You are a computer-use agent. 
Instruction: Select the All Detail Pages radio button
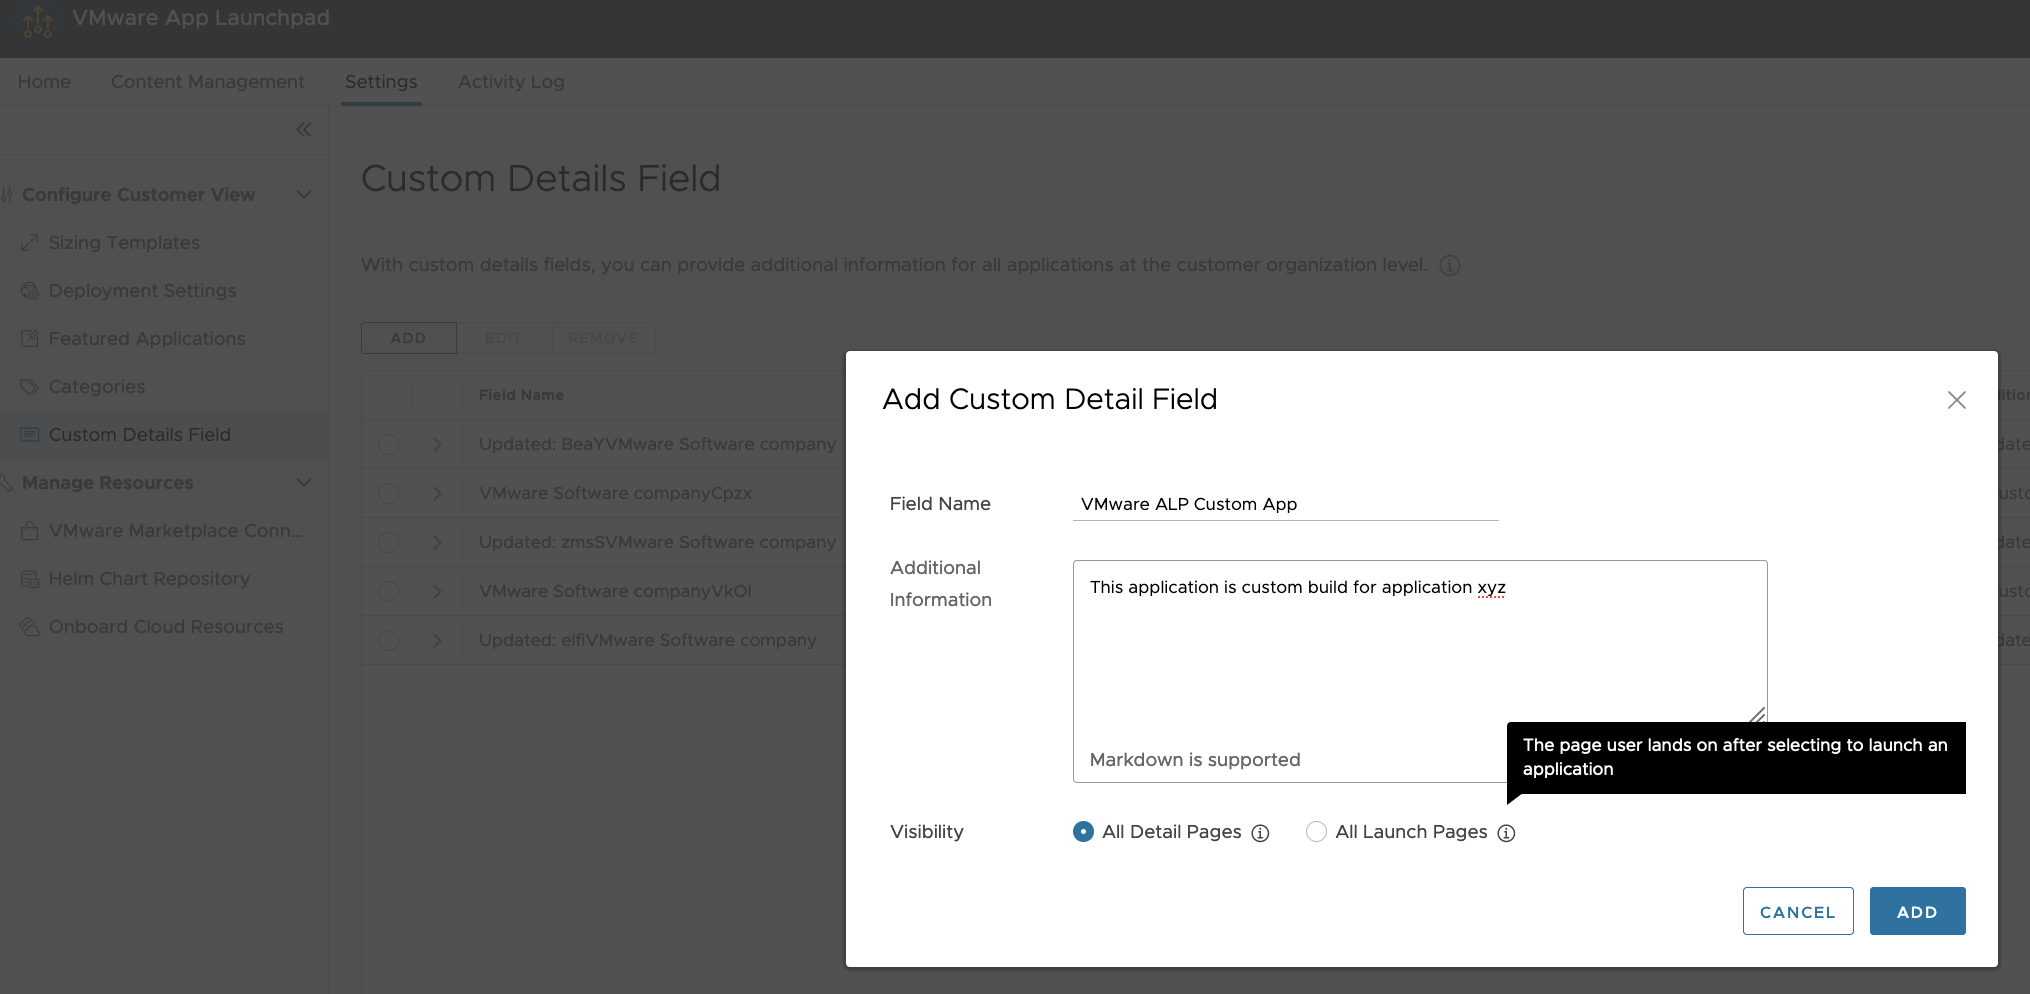[x=1083, y=832]
